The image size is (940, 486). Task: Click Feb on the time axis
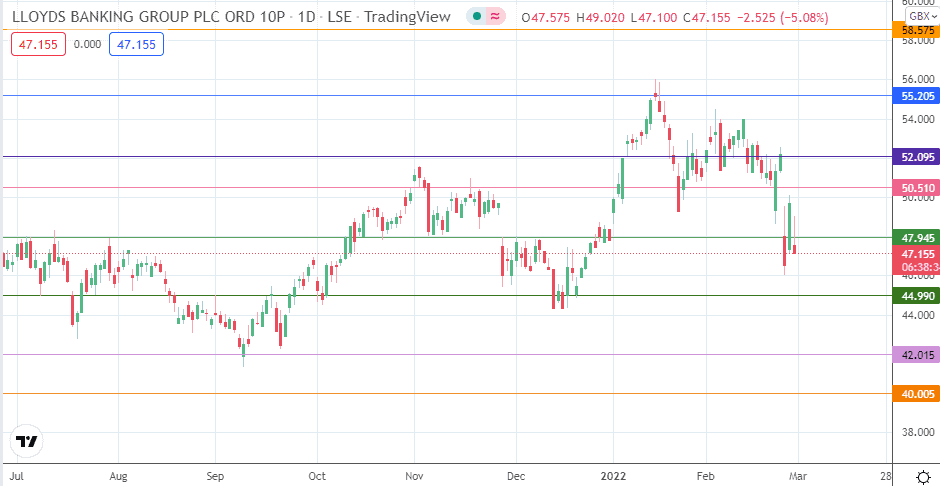point(706,476)
